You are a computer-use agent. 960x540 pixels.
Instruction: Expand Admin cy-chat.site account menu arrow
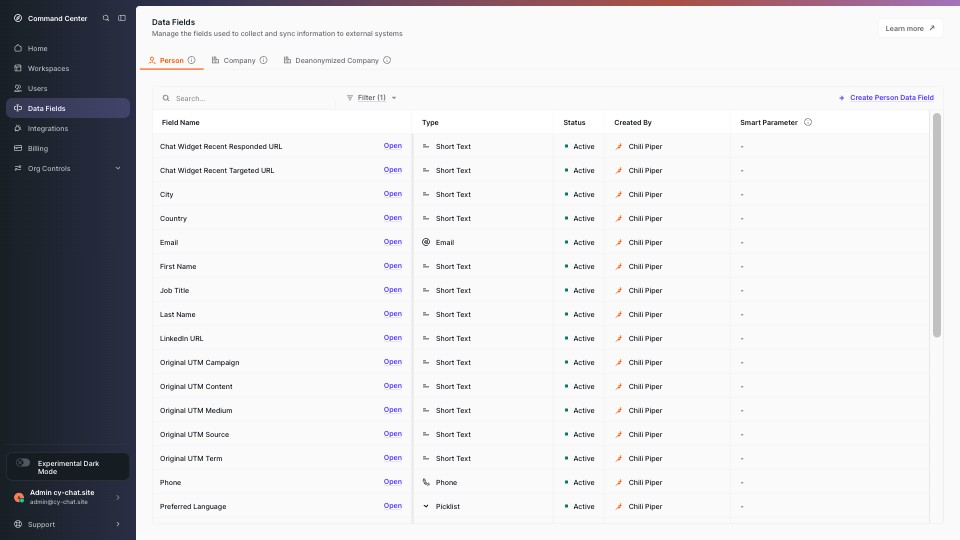tap(118, 497)
